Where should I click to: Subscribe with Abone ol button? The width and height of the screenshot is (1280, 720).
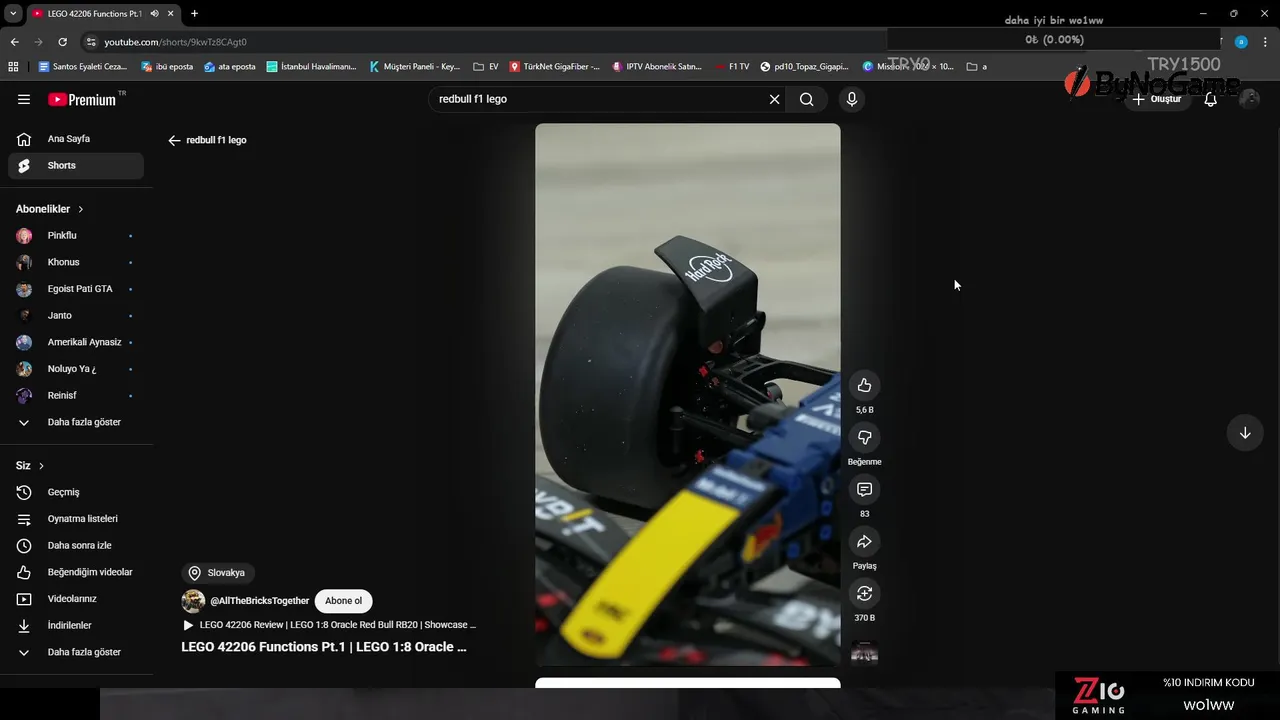pyautogui.click(x=343, y=601)
